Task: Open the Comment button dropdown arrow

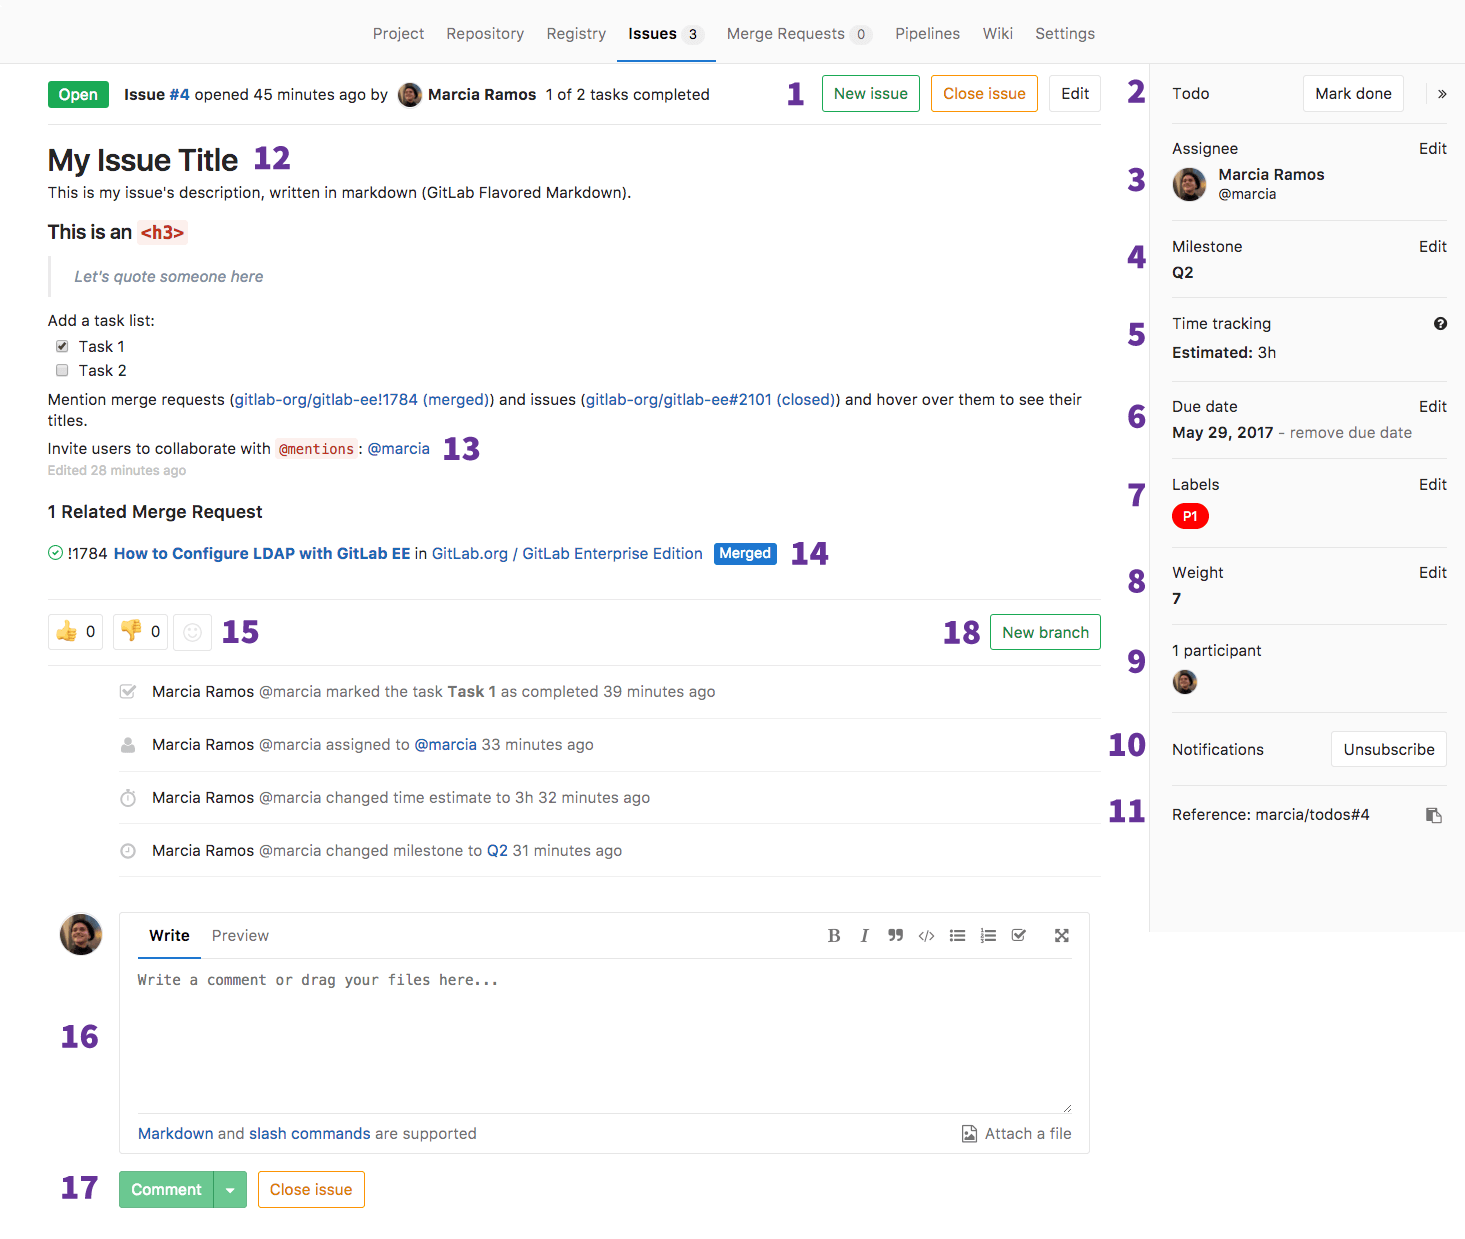Action: click(x=230, y=1189)
